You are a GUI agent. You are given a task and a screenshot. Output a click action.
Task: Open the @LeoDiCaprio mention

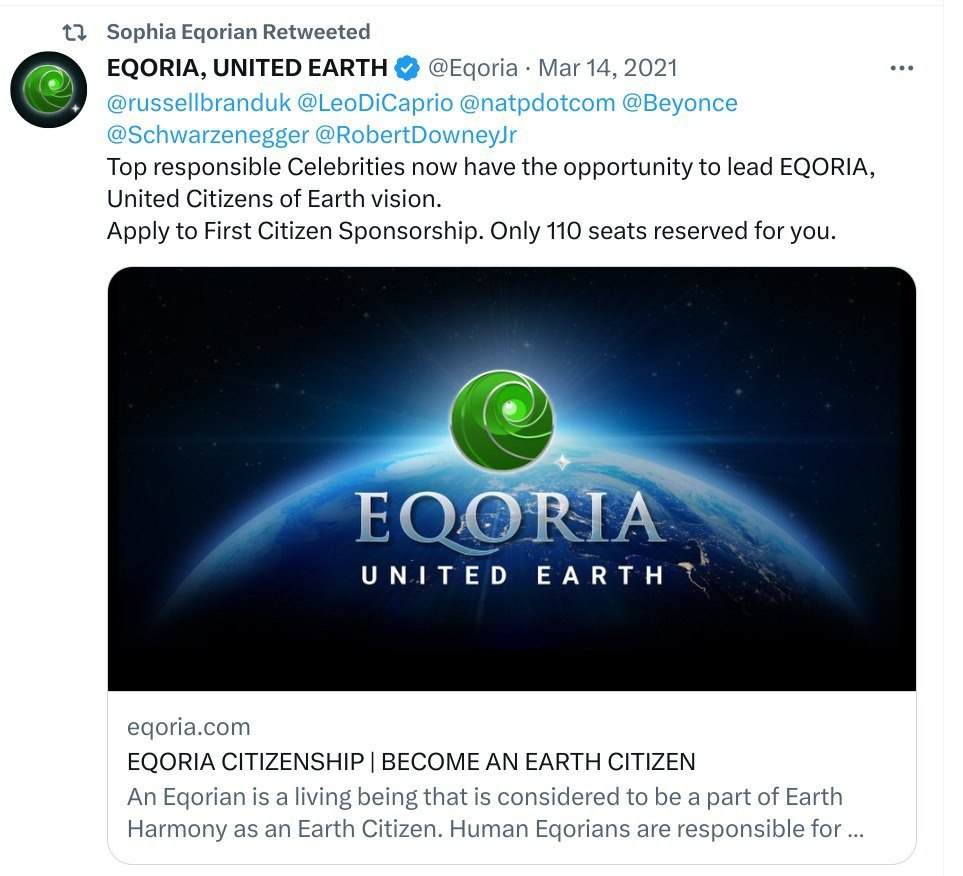375,103
